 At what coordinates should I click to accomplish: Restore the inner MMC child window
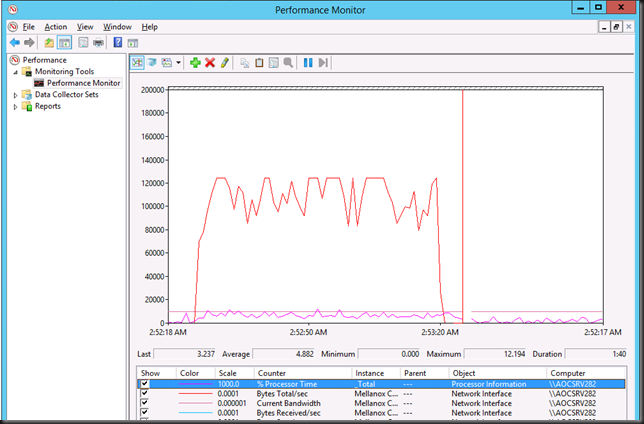coord(616,27)
